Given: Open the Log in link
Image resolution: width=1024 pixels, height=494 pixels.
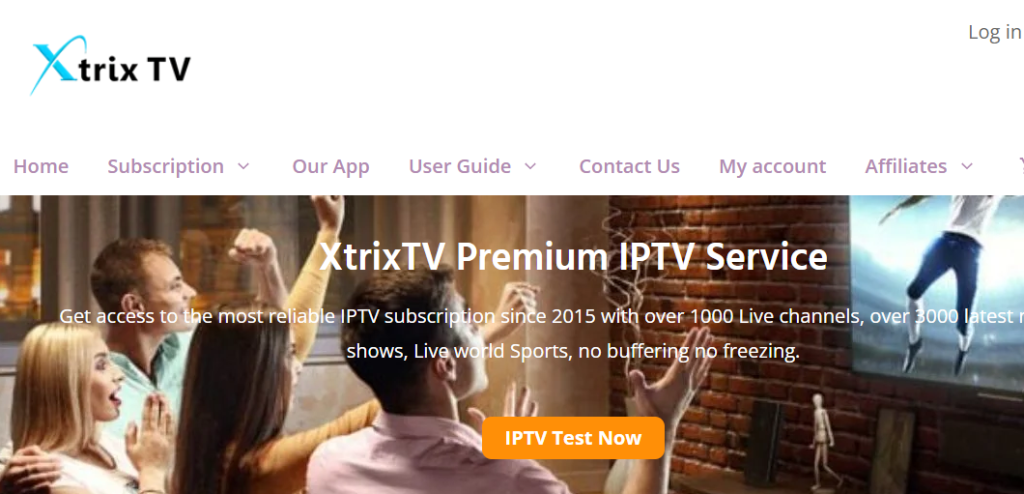Looking at the screenshot, I should click(x=995, y=31).
